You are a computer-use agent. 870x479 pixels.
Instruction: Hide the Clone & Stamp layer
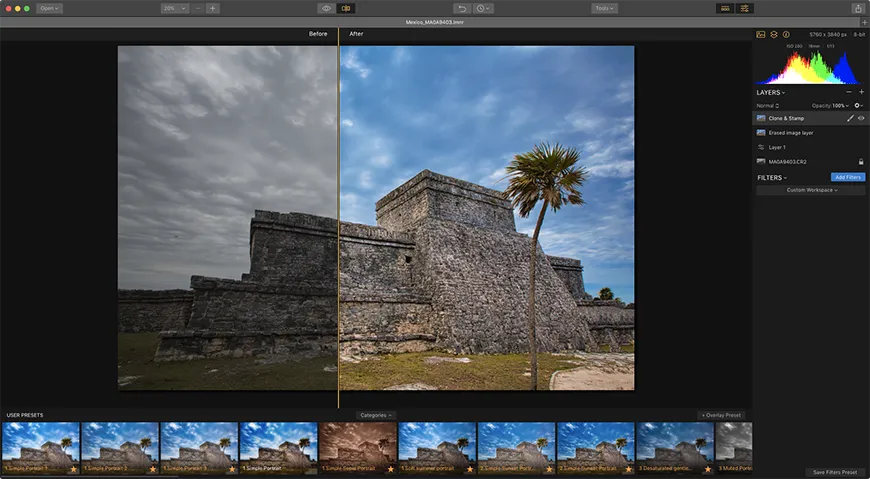861,118
